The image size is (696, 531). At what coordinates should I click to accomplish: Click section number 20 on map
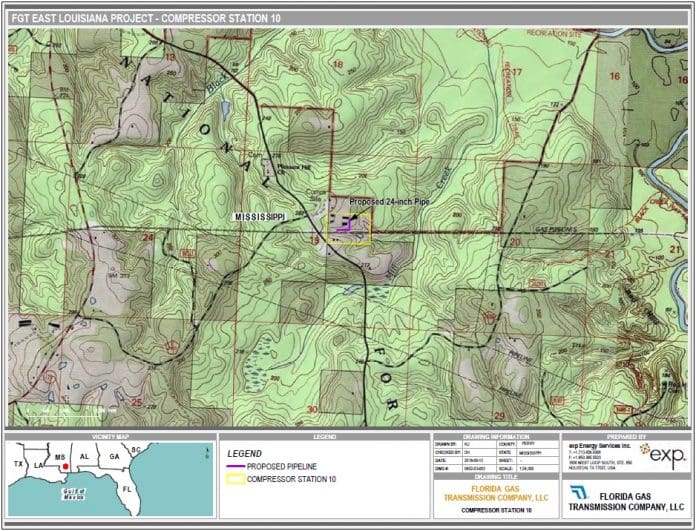515,242
